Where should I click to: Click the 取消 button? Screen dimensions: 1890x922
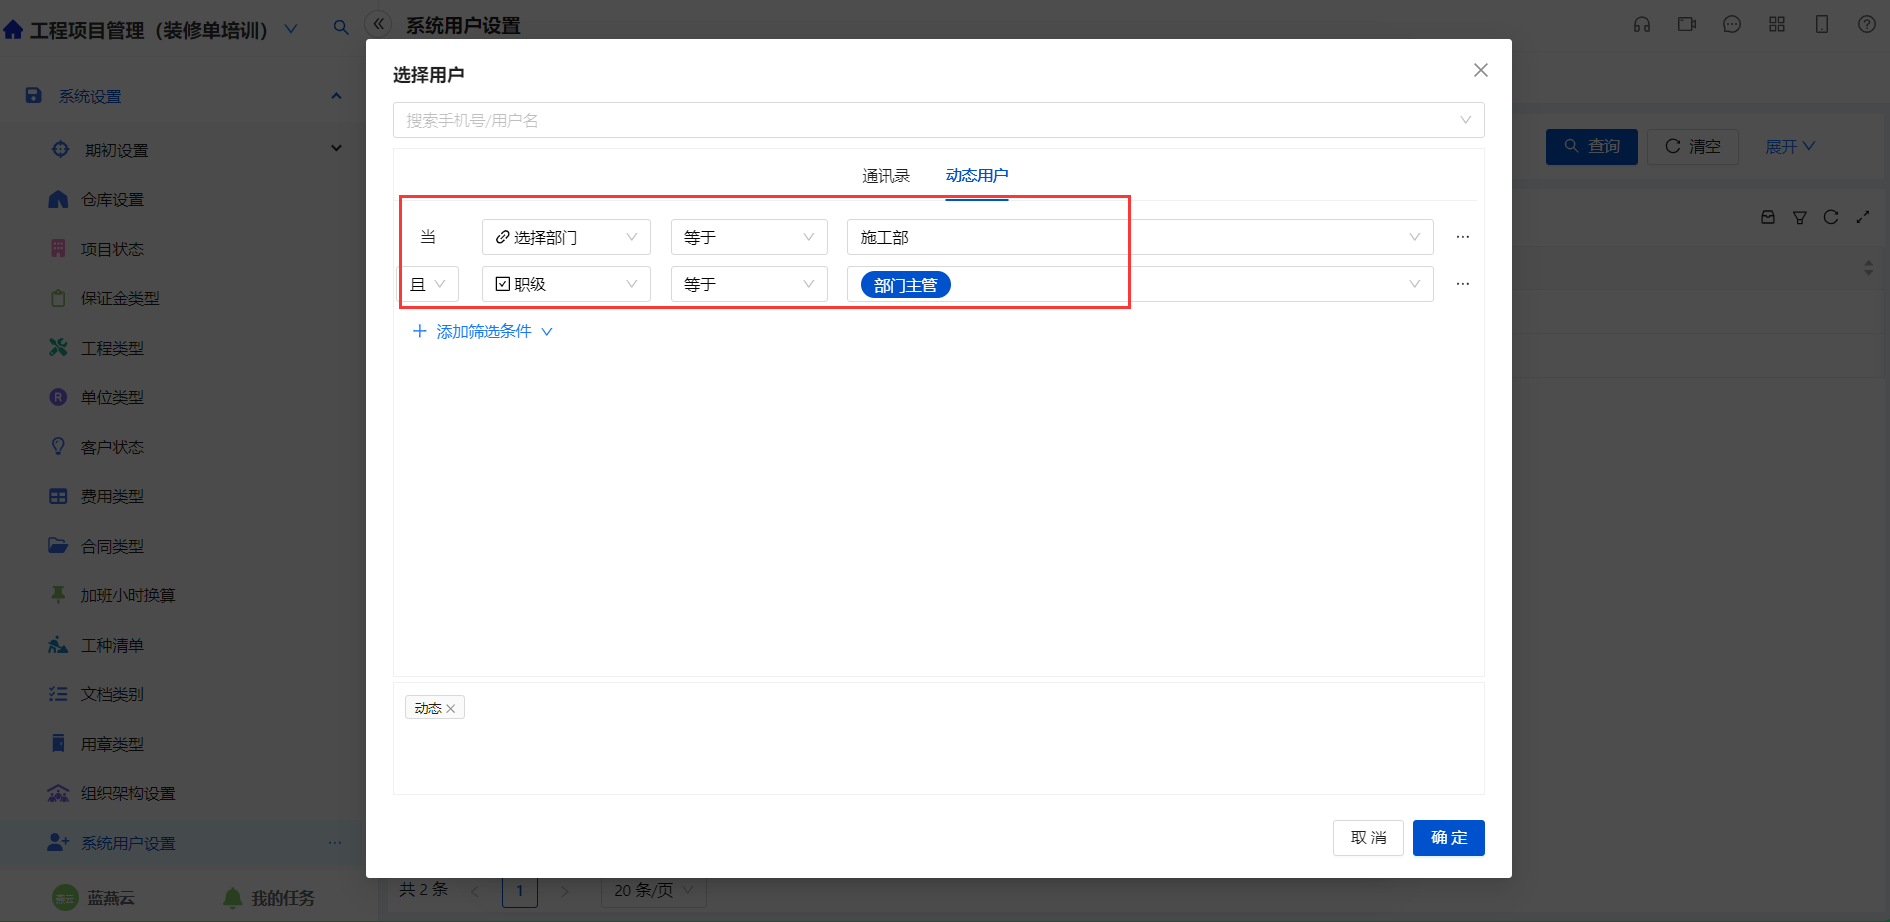(x=1368, y=838)
